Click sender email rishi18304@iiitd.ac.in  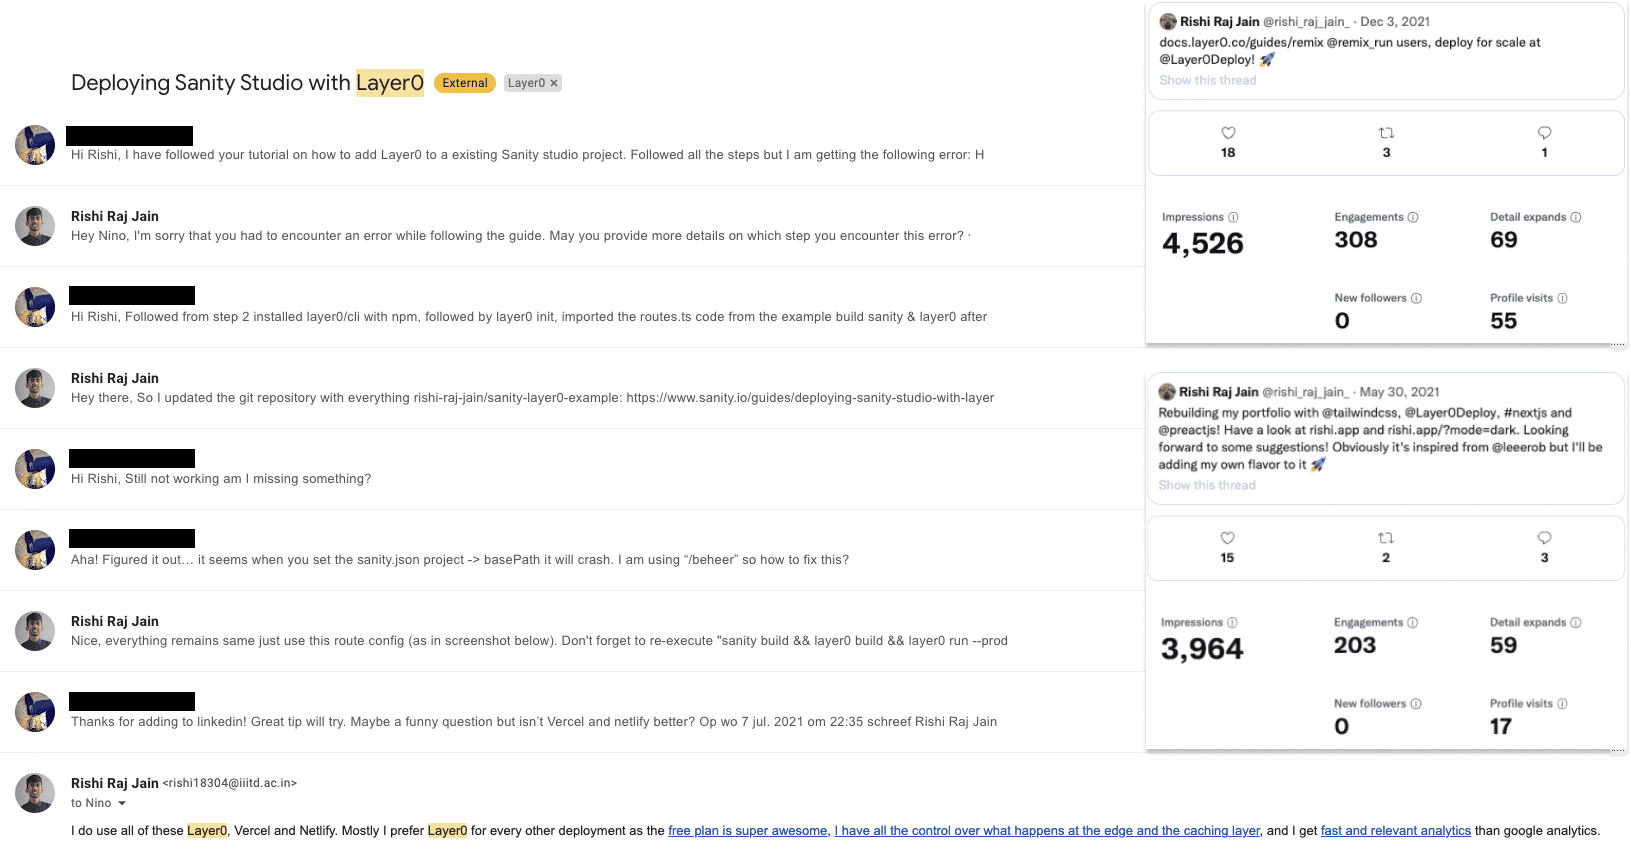(x=230, y=783)
